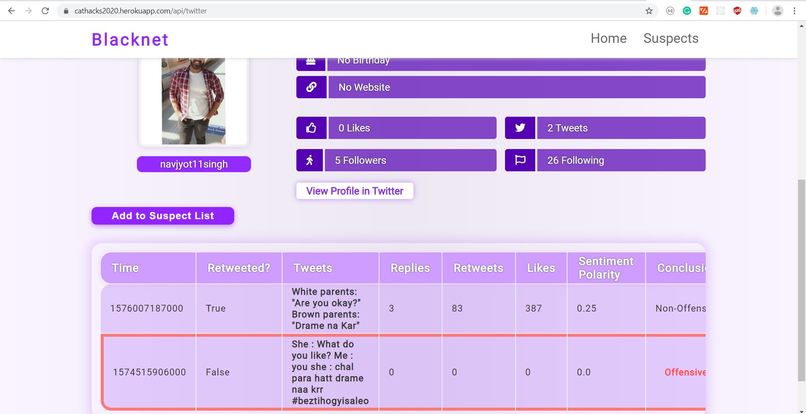Open Chrome three-dot menu
The width and height of the screenshot is (806, 414).
794,10
